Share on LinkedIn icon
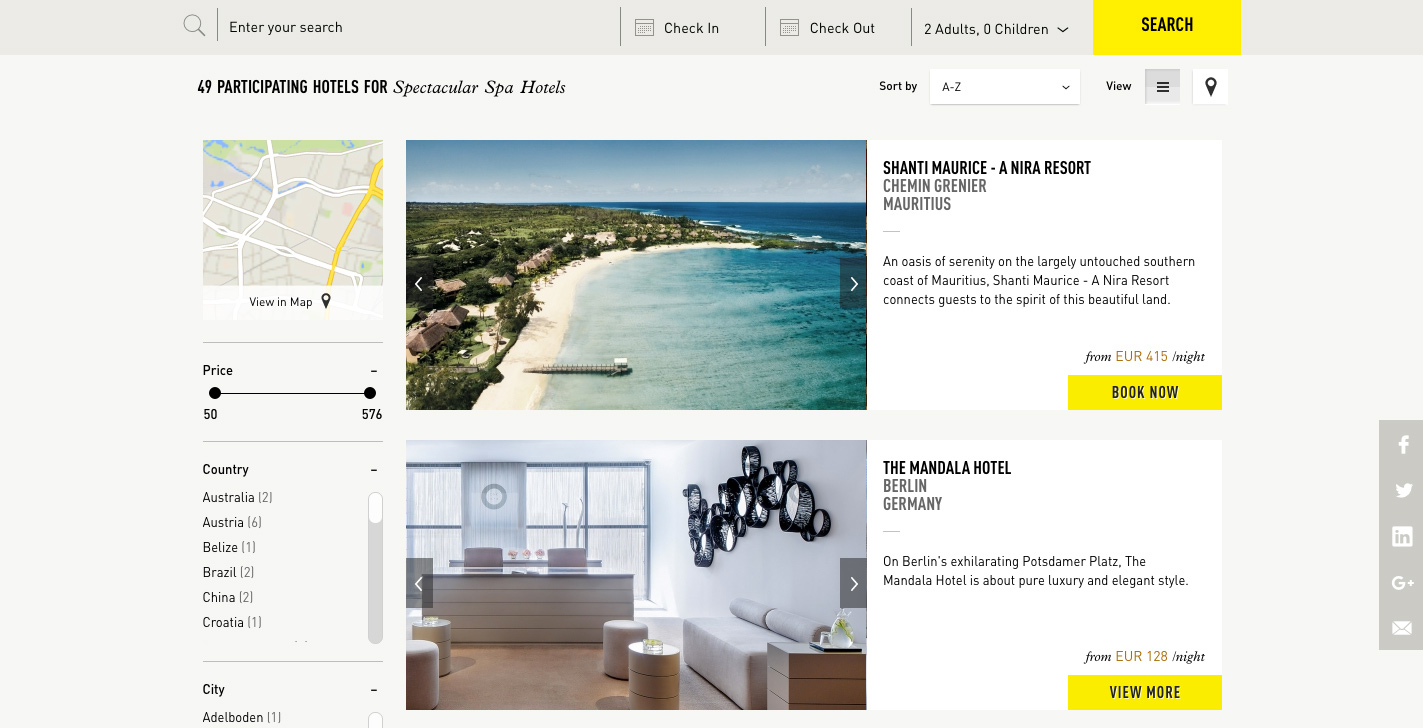The image size is (1423, 728). (x=1402, y=537)
